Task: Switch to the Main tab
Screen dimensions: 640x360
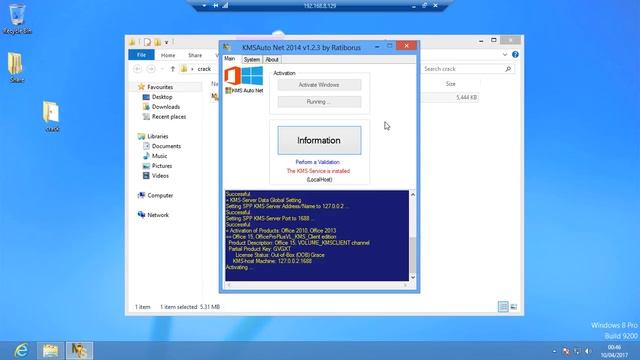Action: pos(230,59)
